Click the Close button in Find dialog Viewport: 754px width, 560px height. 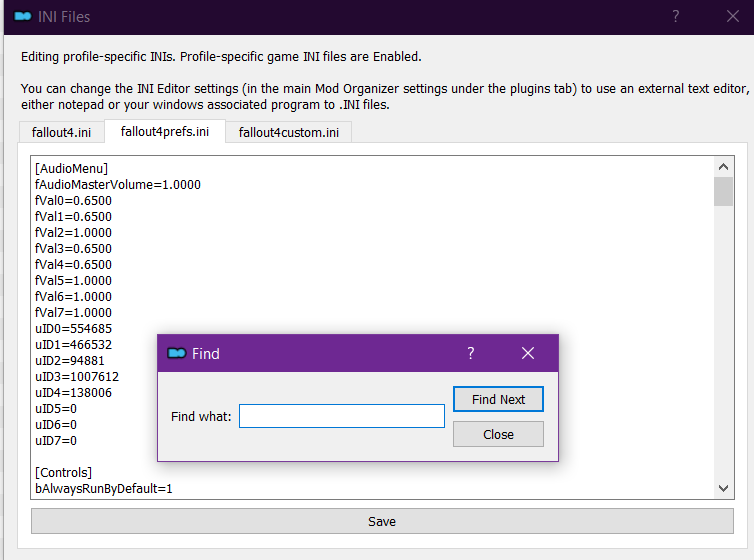[x=498, y=434]
